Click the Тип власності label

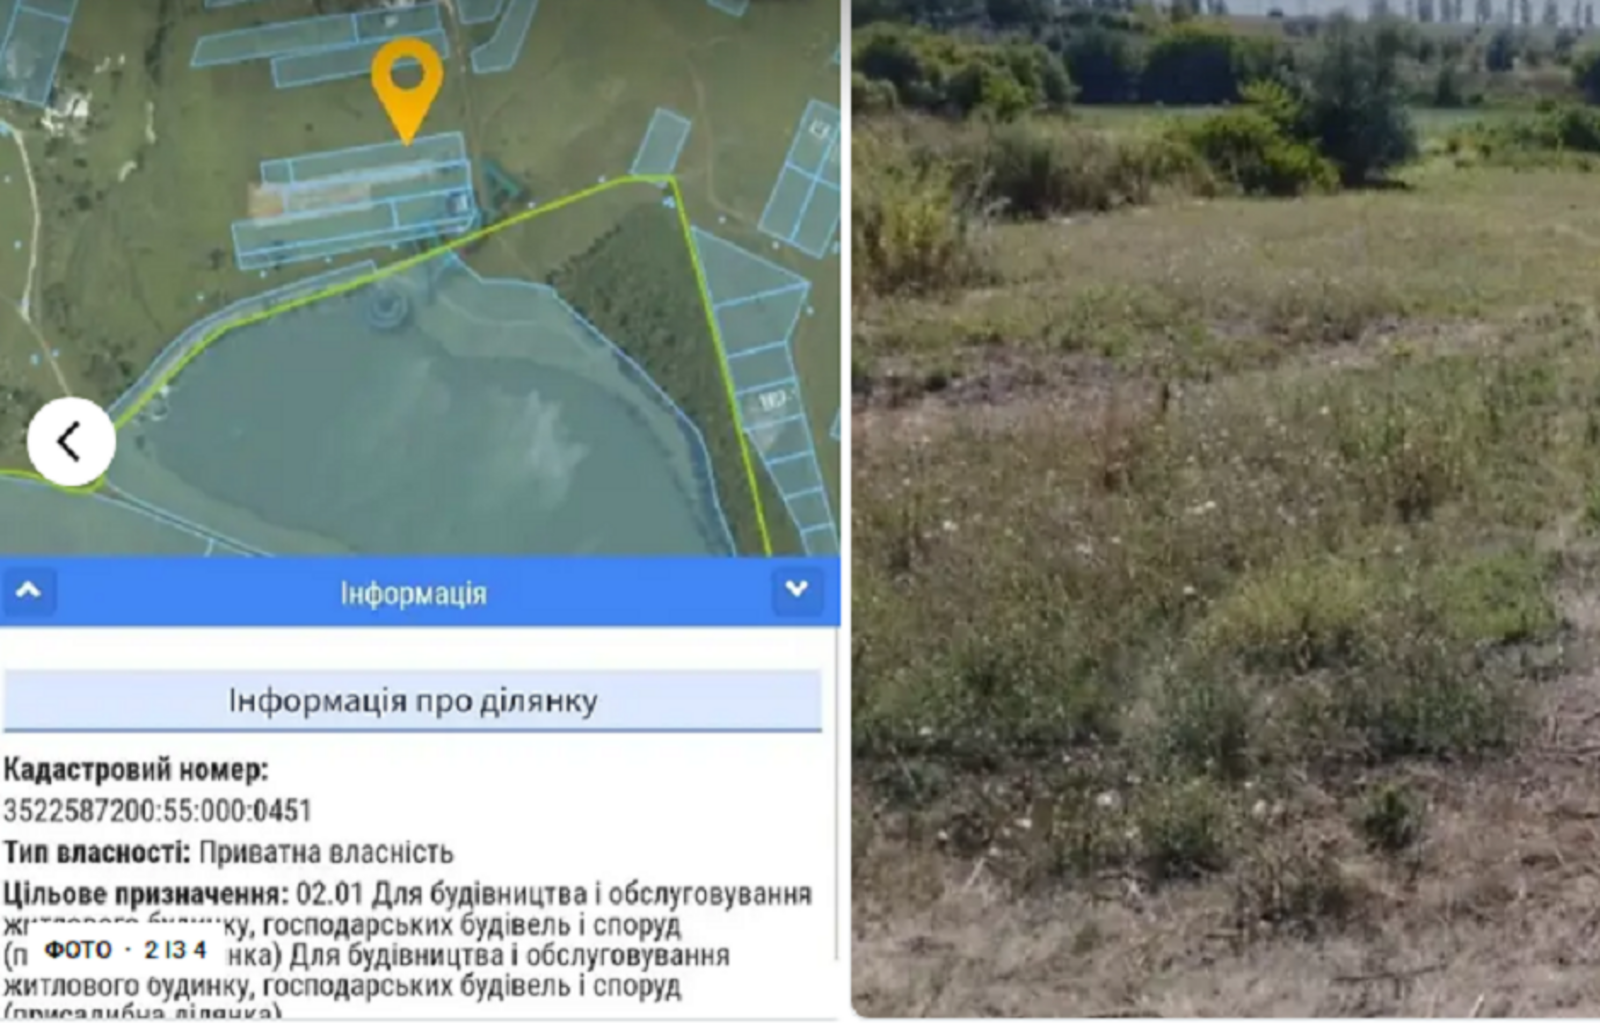pos(96,852)
